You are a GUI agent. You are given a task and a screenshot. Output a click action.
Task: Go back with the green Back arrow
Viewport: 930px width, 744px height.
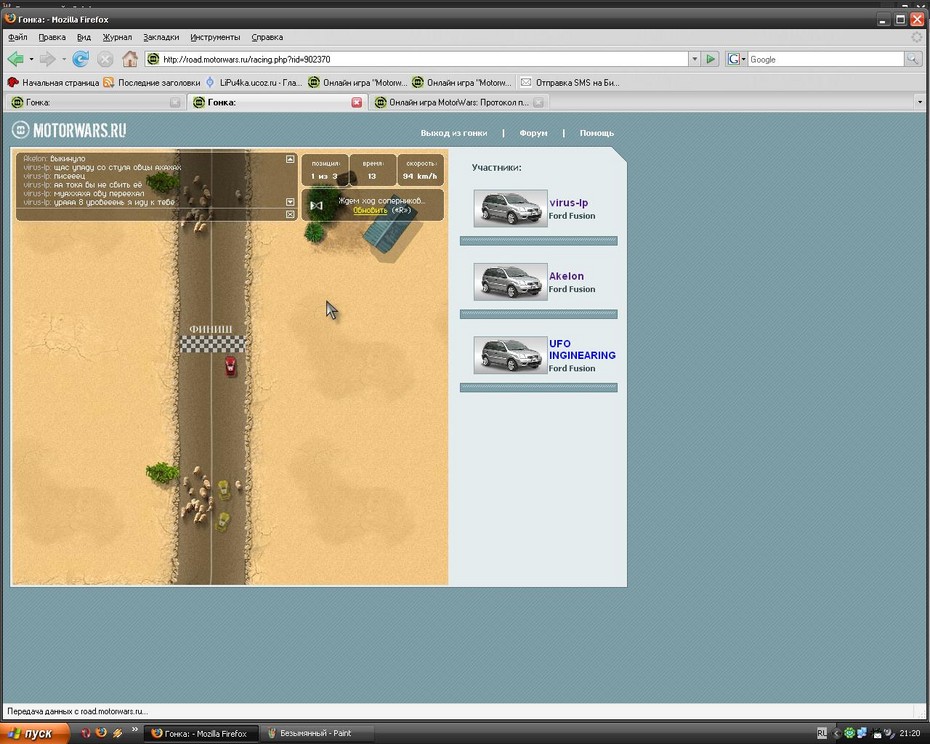(x=15, y=59)
